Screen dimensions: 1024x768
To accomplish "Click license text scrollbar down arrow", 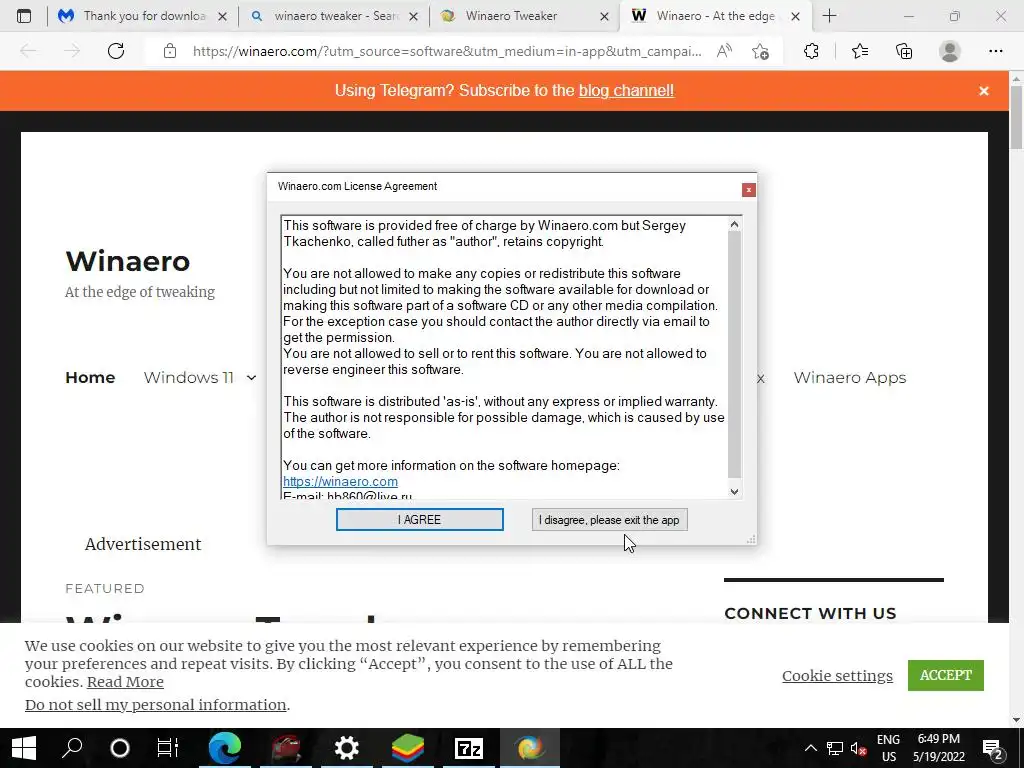I will click(x=734, y=492).
